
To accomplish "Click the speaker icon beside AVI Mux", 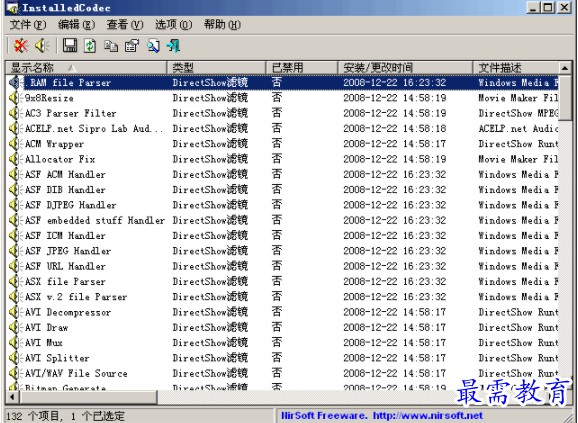I will click(x=15, y=343).
